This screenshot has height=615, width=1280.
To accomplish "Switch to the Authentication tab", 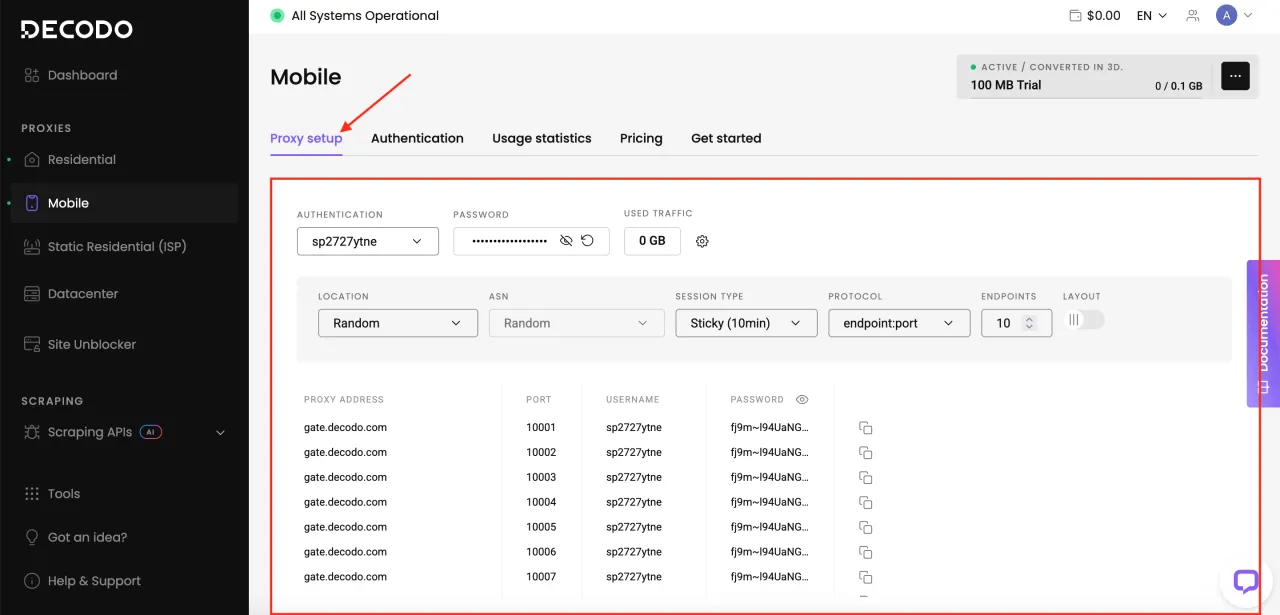I will tap(417, 138).
